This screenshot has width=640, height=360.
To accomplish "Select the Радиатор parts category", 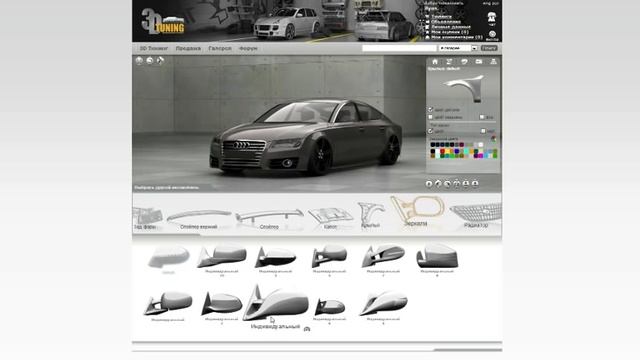I will click(476, 216).
